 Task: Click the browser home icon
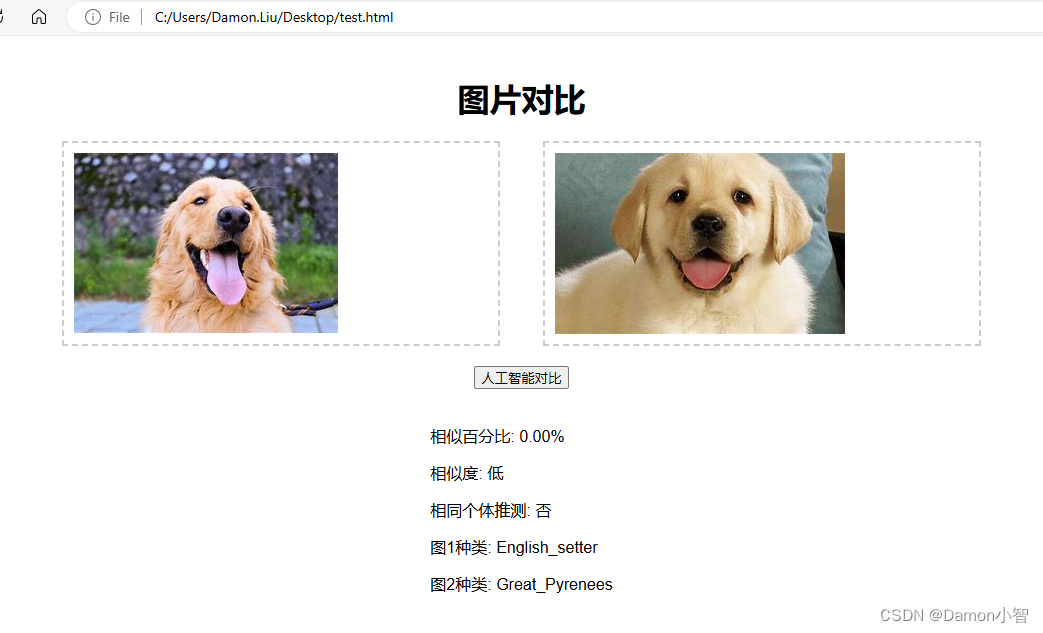point(38,16)
